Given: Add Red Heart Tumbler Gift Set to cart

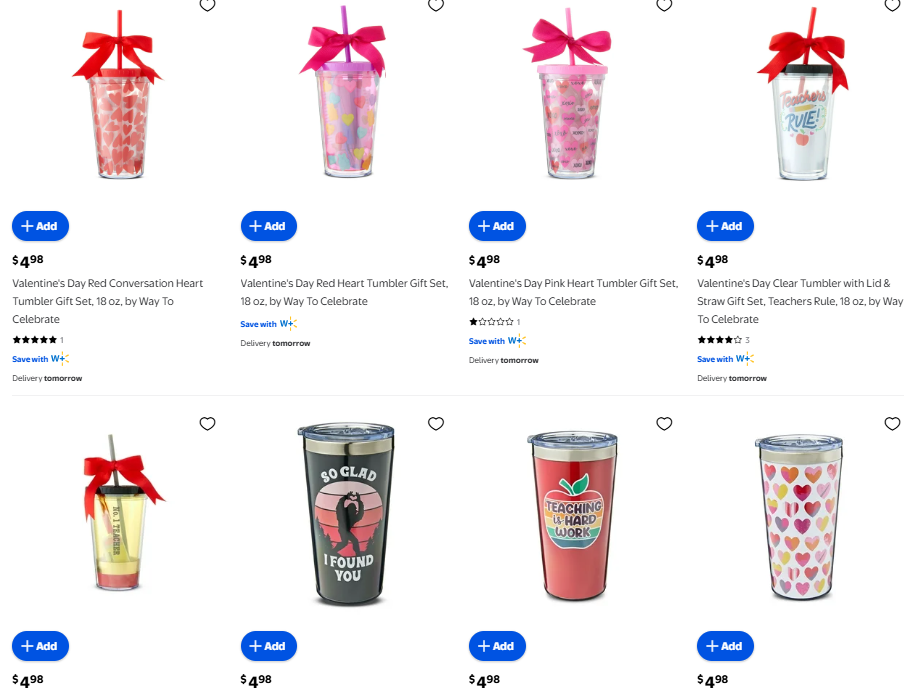Looking at the screenshot, I should pos(269,226).
